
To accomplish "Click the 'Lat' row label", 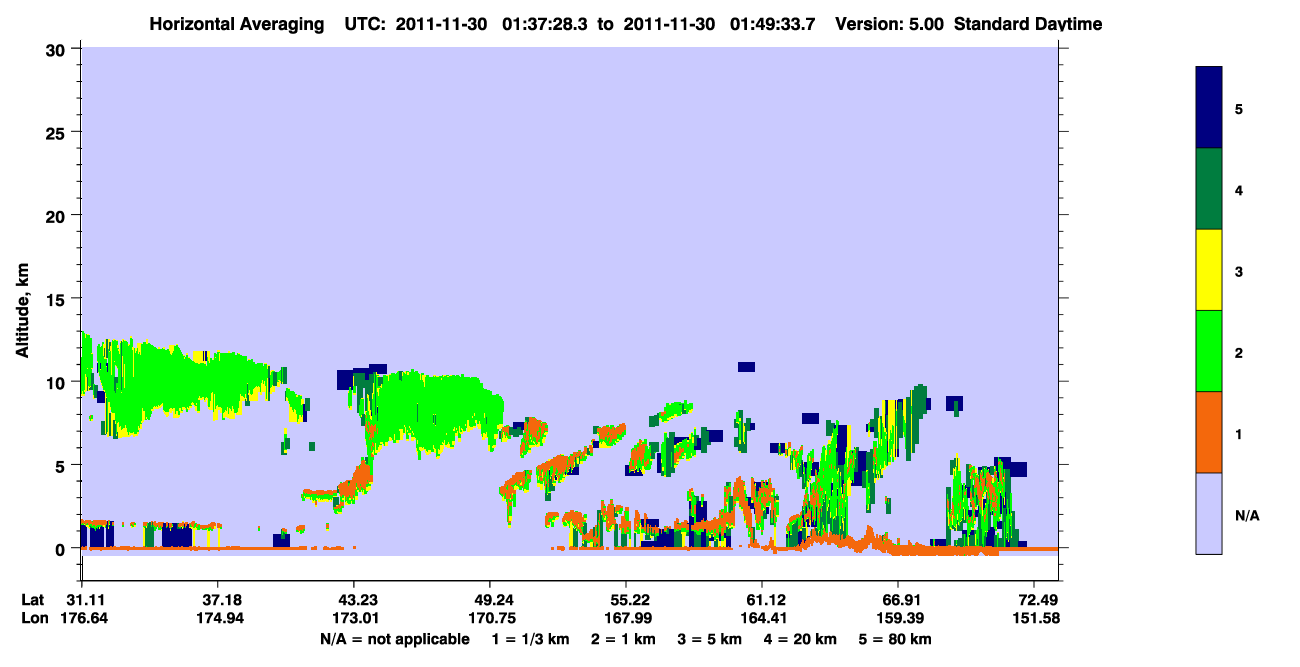I will (34, 600).
